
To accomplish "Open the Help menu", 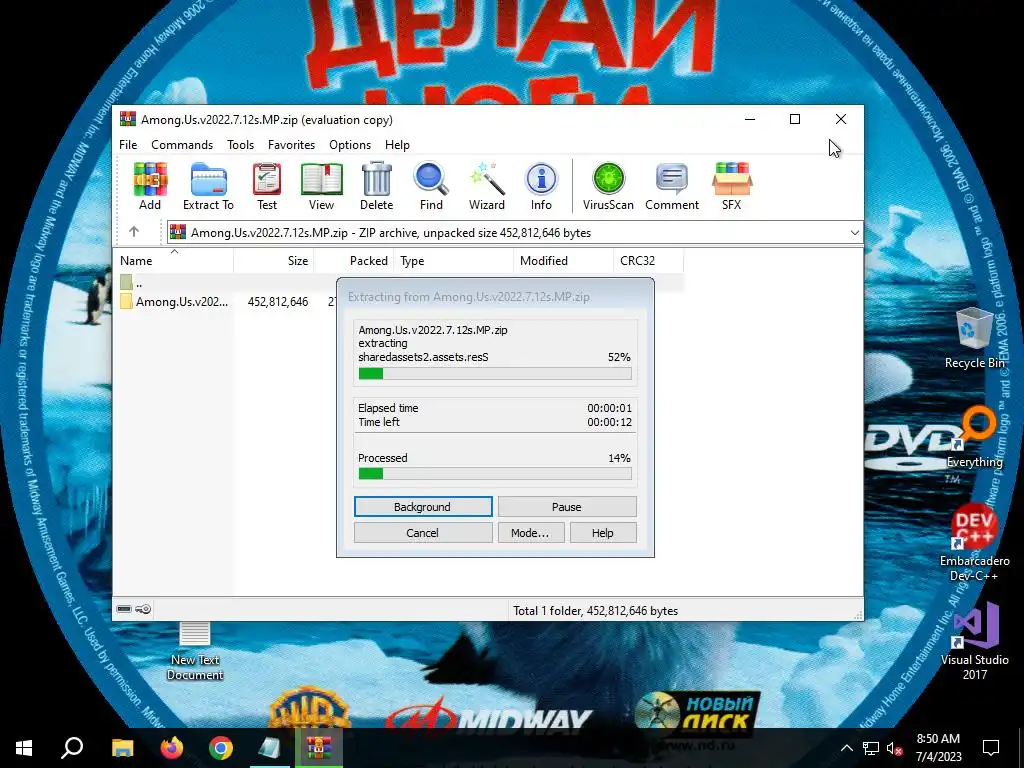I will click(x=397, y=144).
